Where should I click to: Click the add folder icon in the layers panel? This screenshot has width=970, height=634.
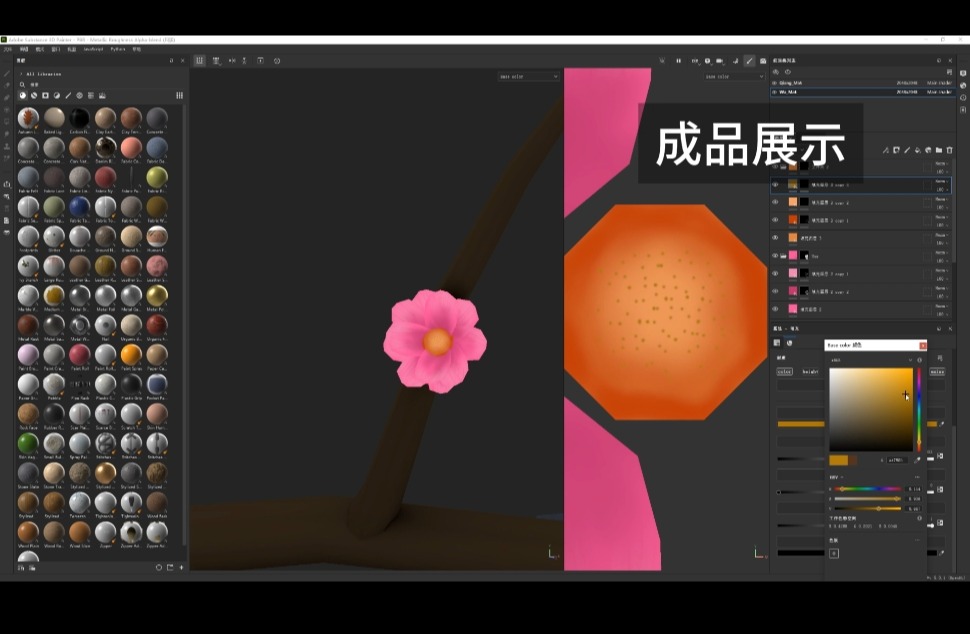tap(939, 150)
